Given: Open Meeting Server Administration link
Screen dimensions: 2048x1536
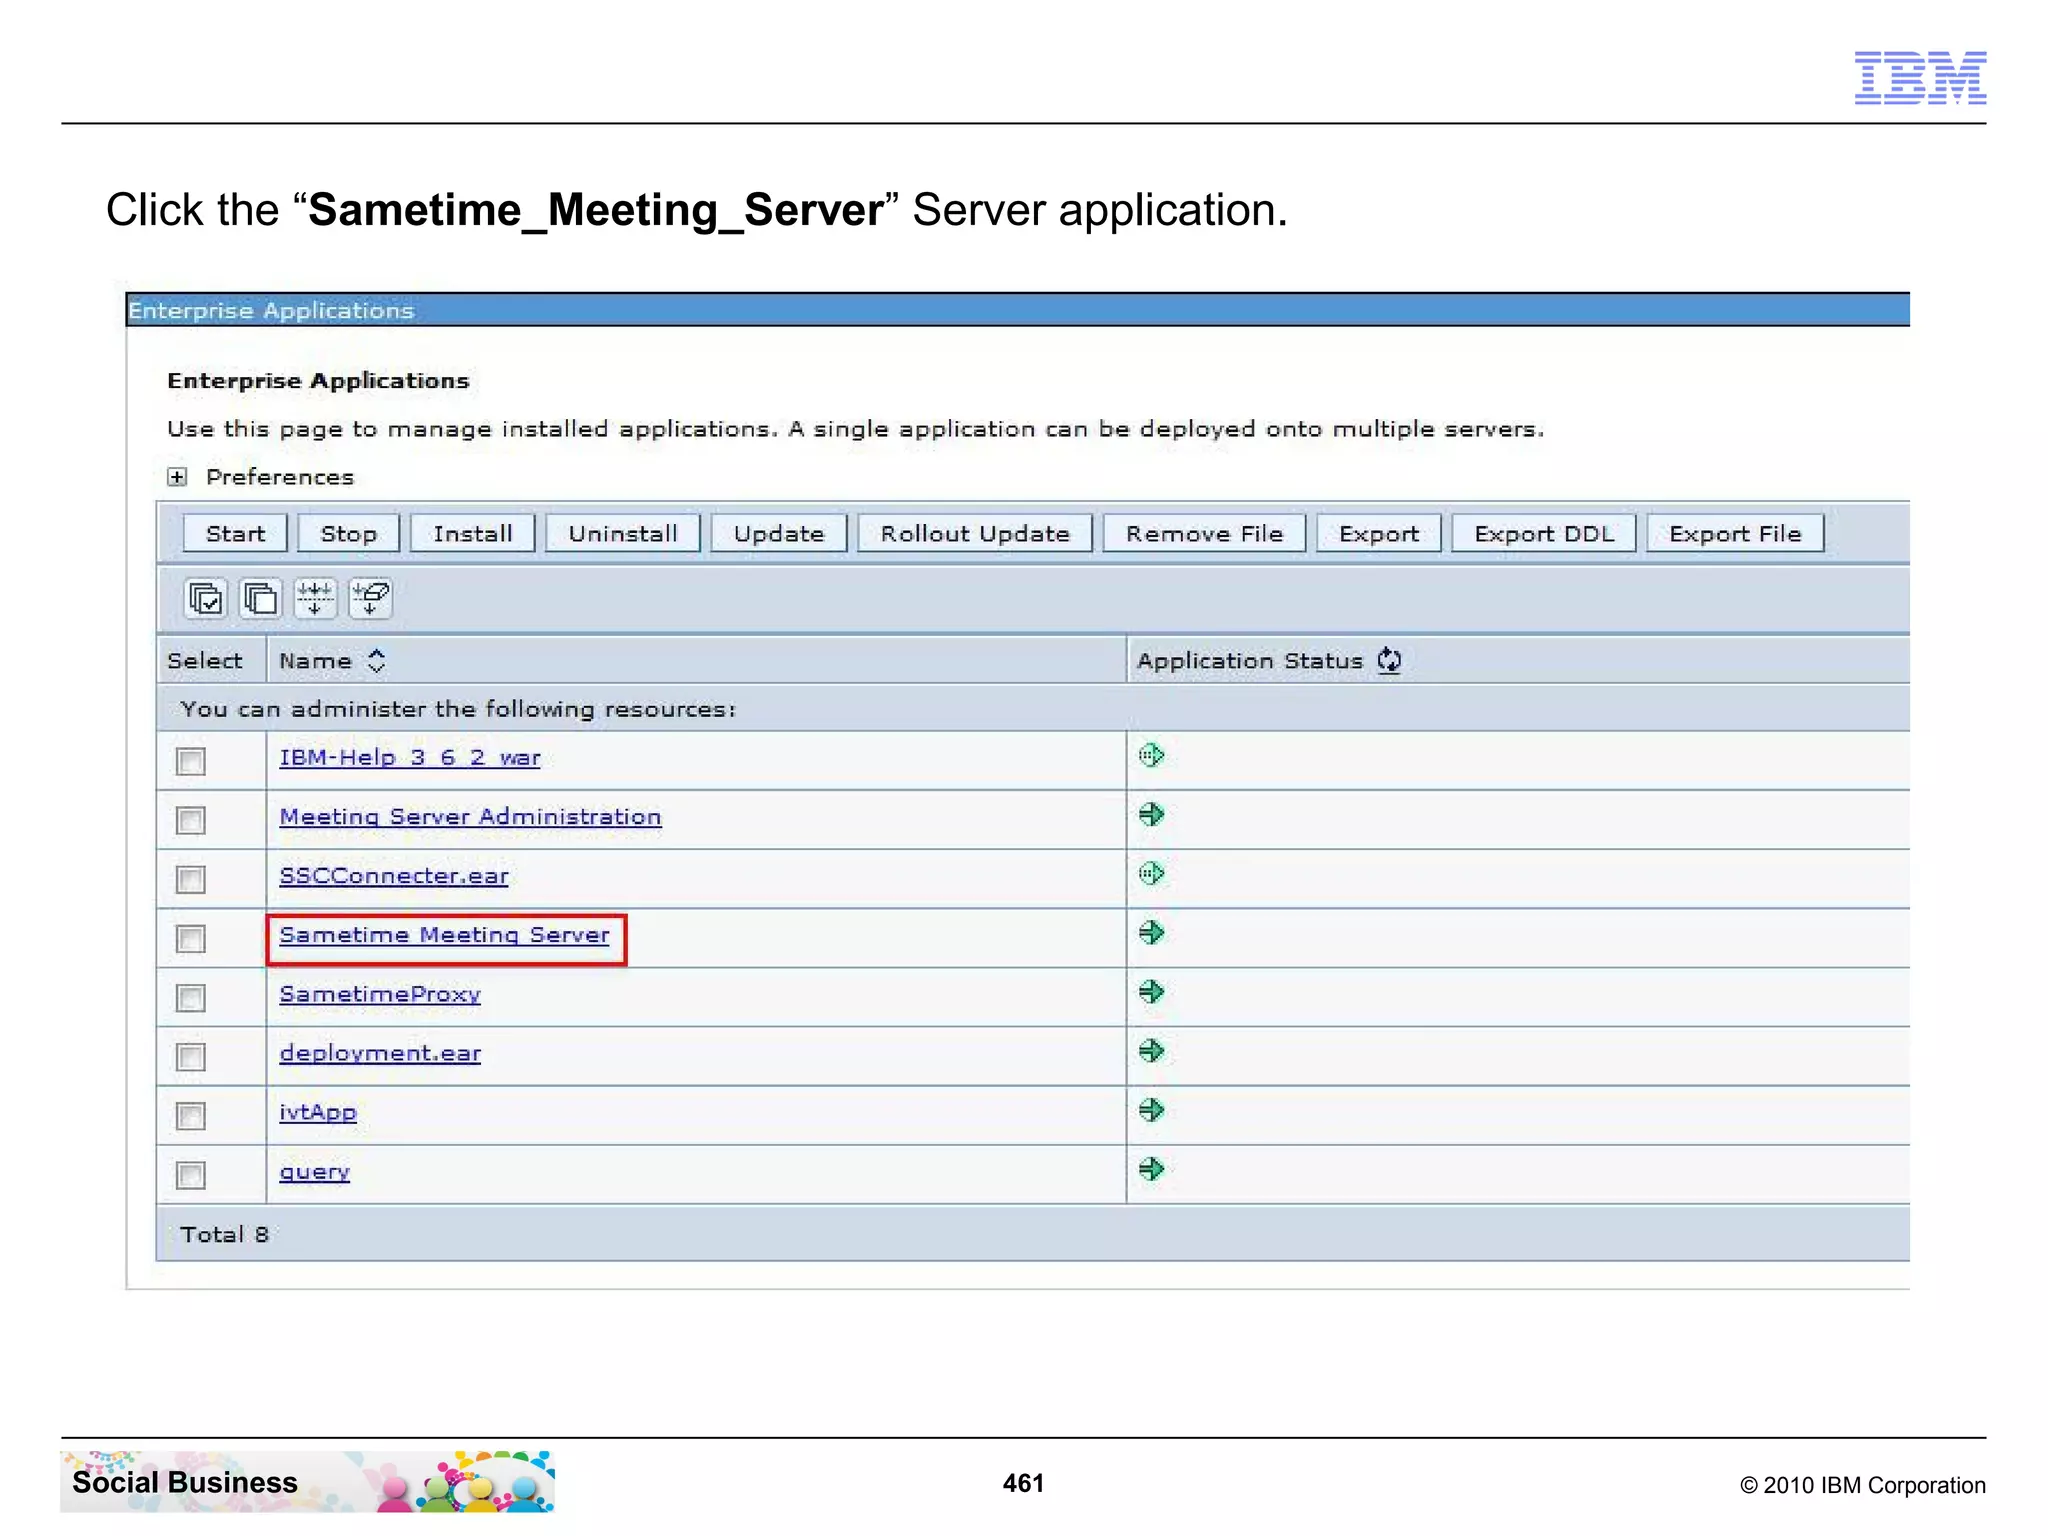Looking at the screenshot, I should point(470,817).
